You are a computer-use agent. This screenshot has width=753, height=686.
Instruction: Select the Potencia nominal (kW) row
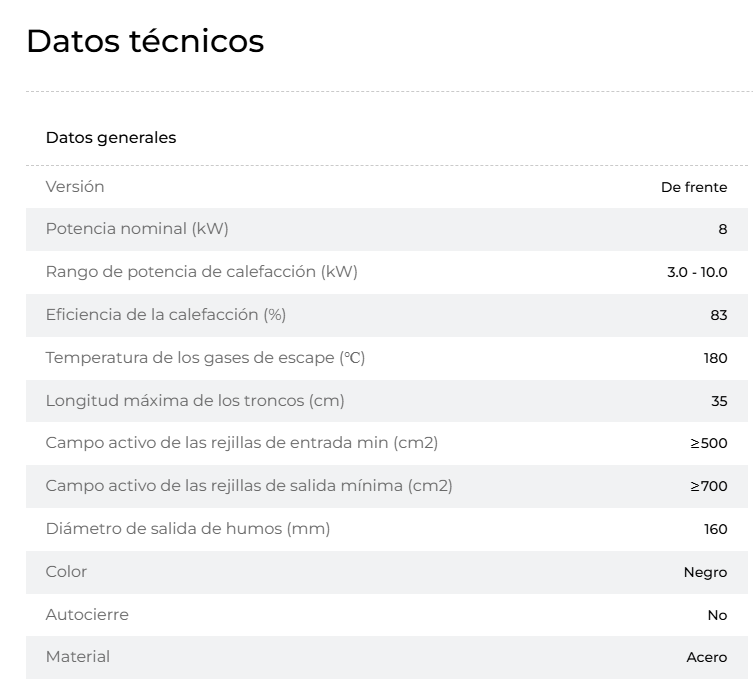(387, 229)
